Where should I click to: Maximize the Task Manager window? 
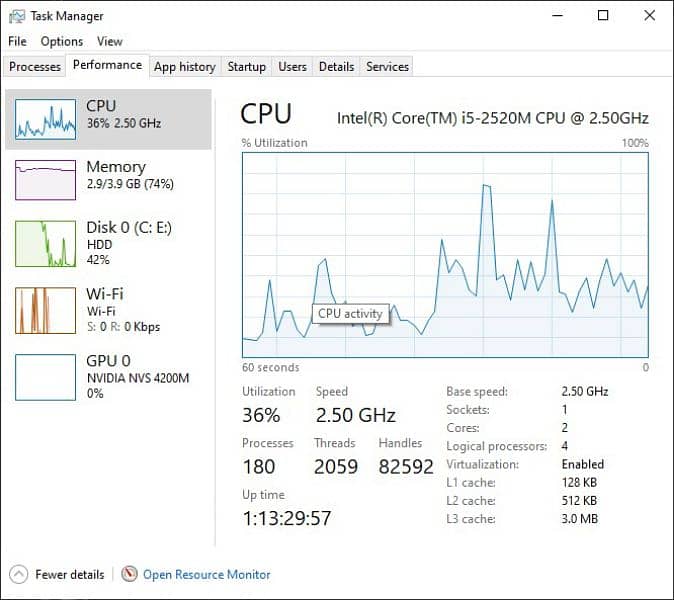click(x=603, y=16)
